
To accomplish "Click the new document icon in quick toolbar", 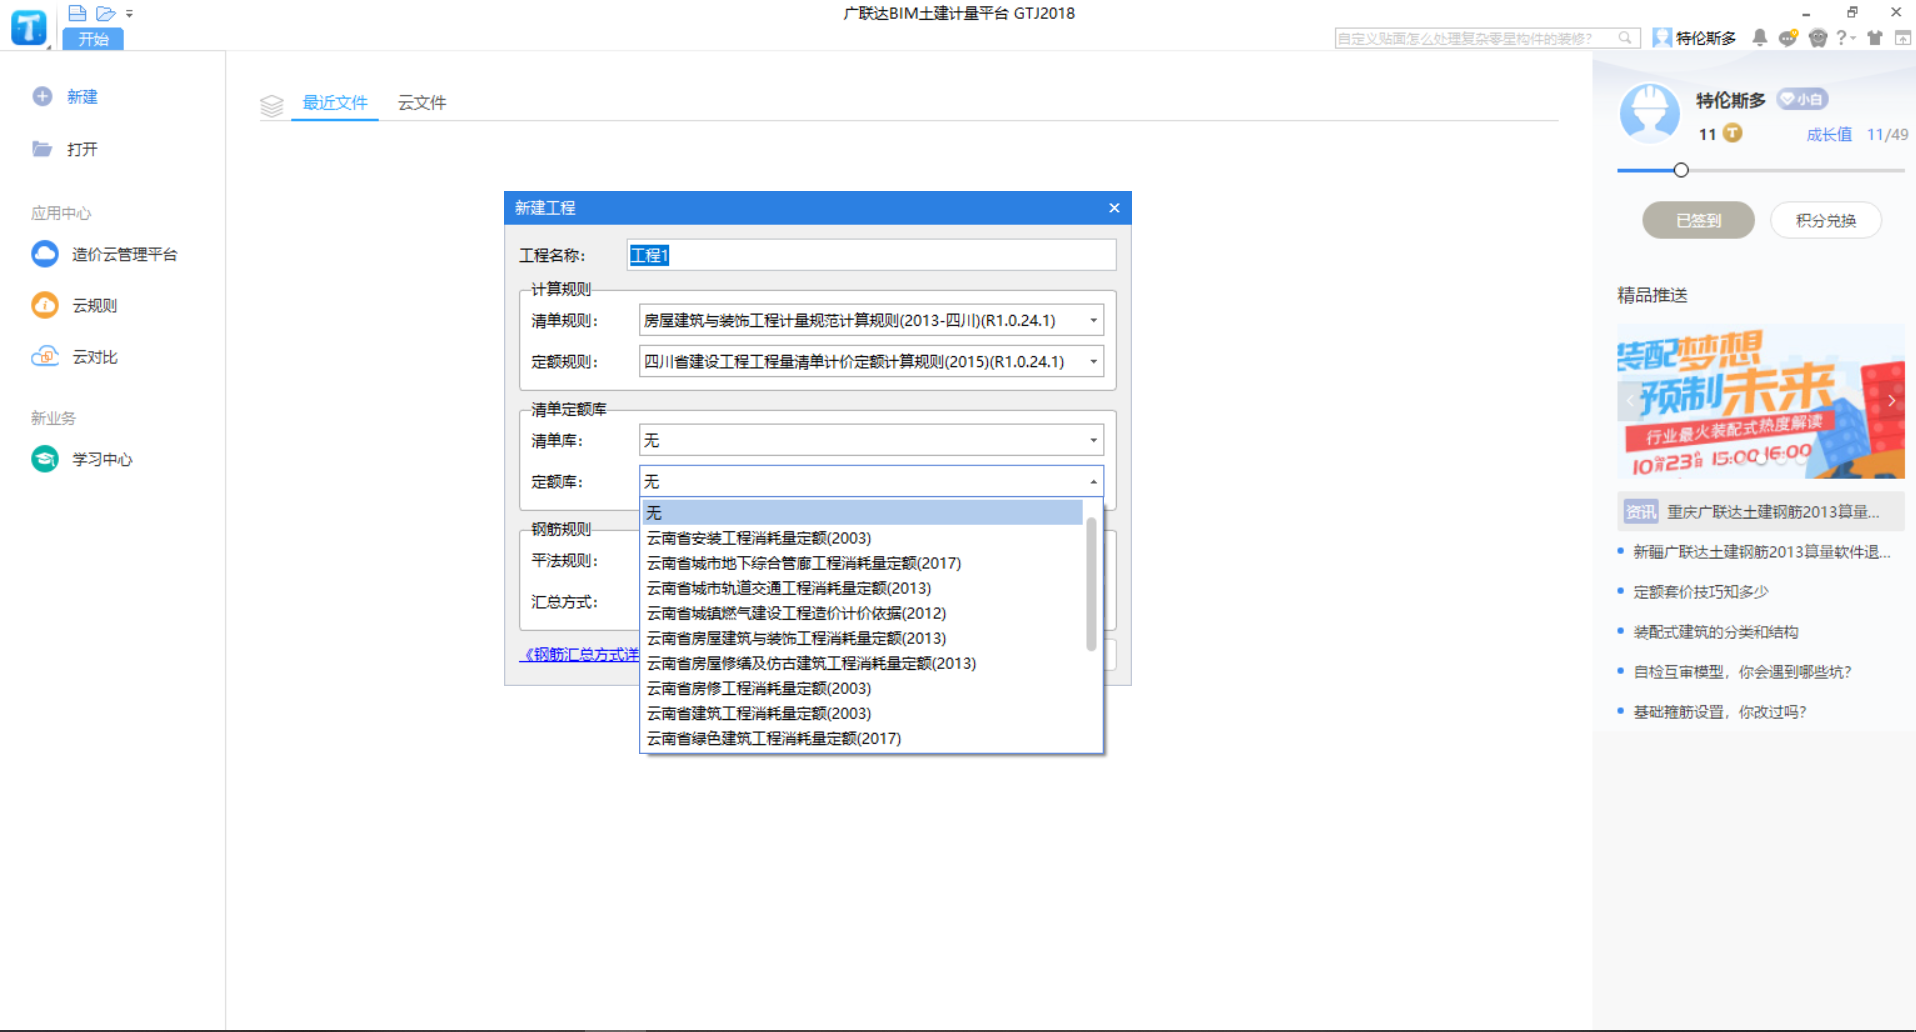I will point(77,13).
